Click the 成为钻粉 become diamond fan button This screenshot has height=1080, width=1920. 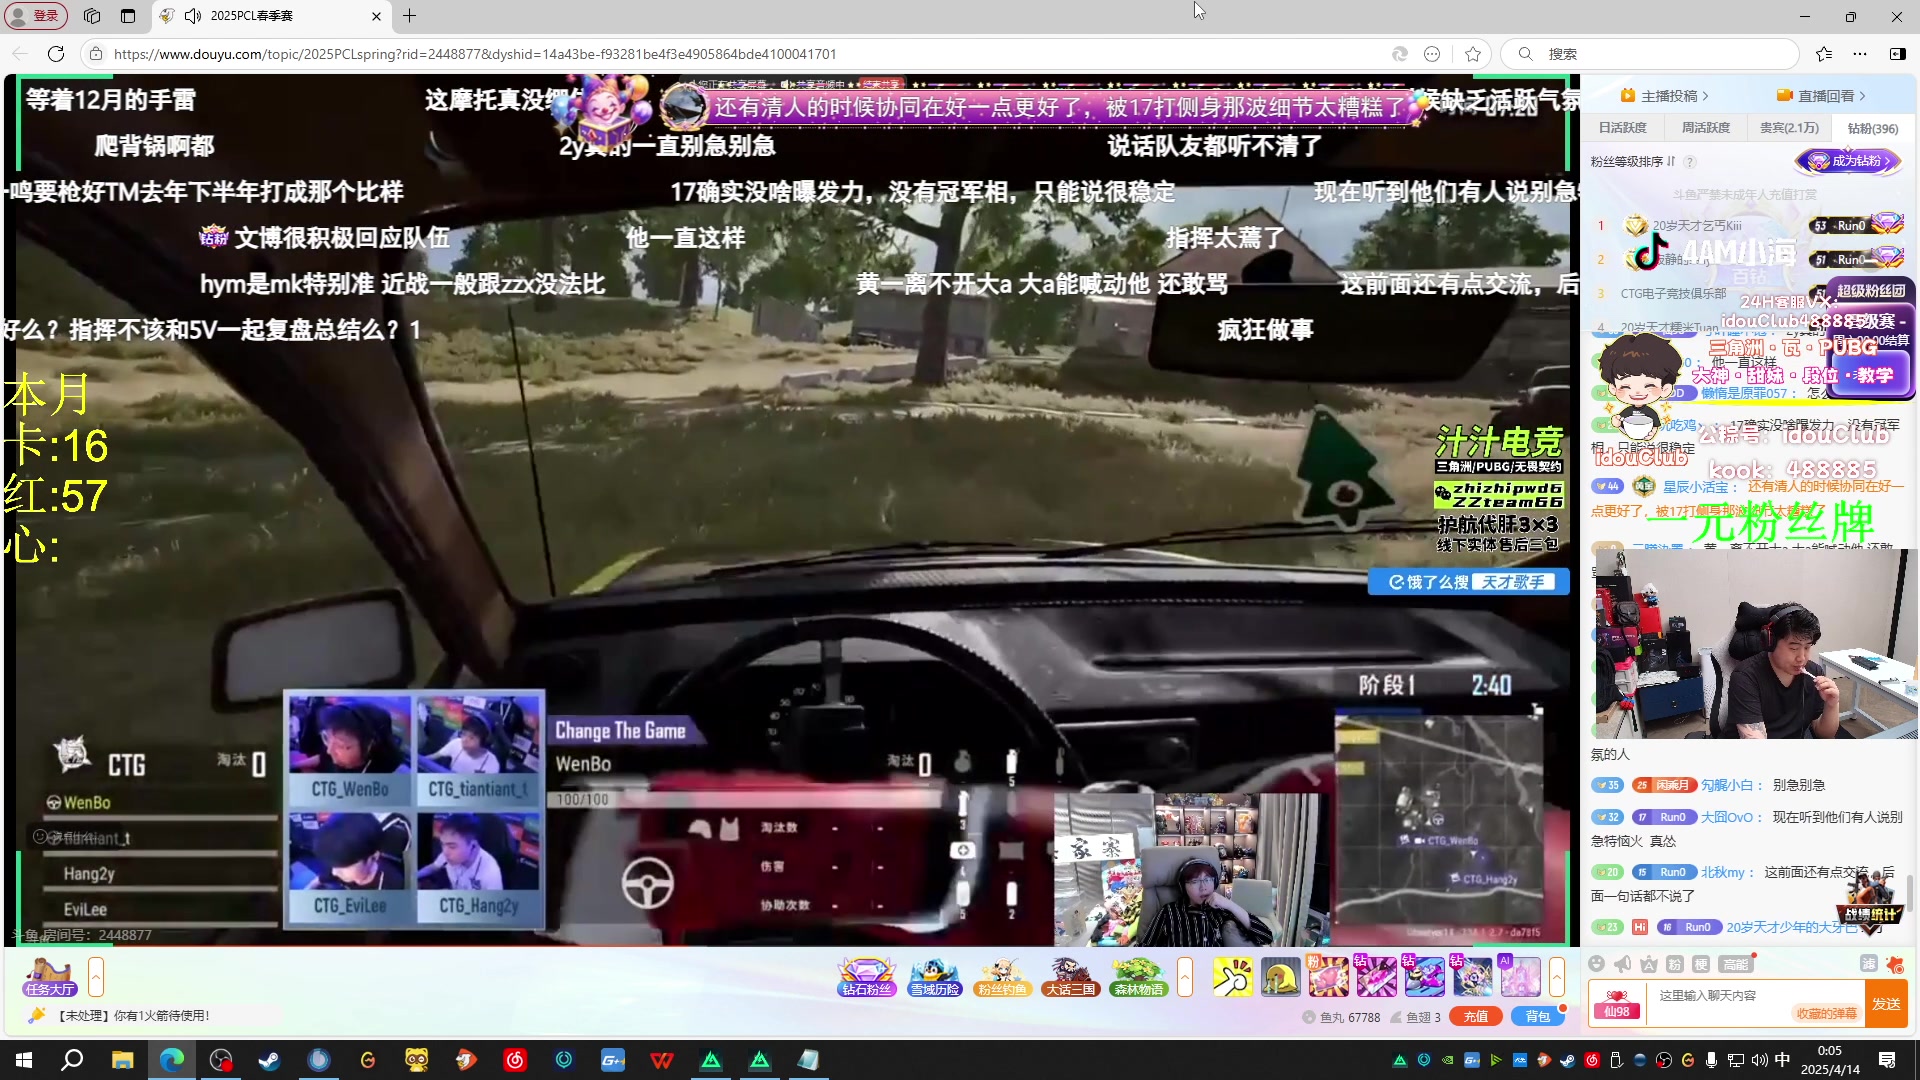(x=1848, y=161)
